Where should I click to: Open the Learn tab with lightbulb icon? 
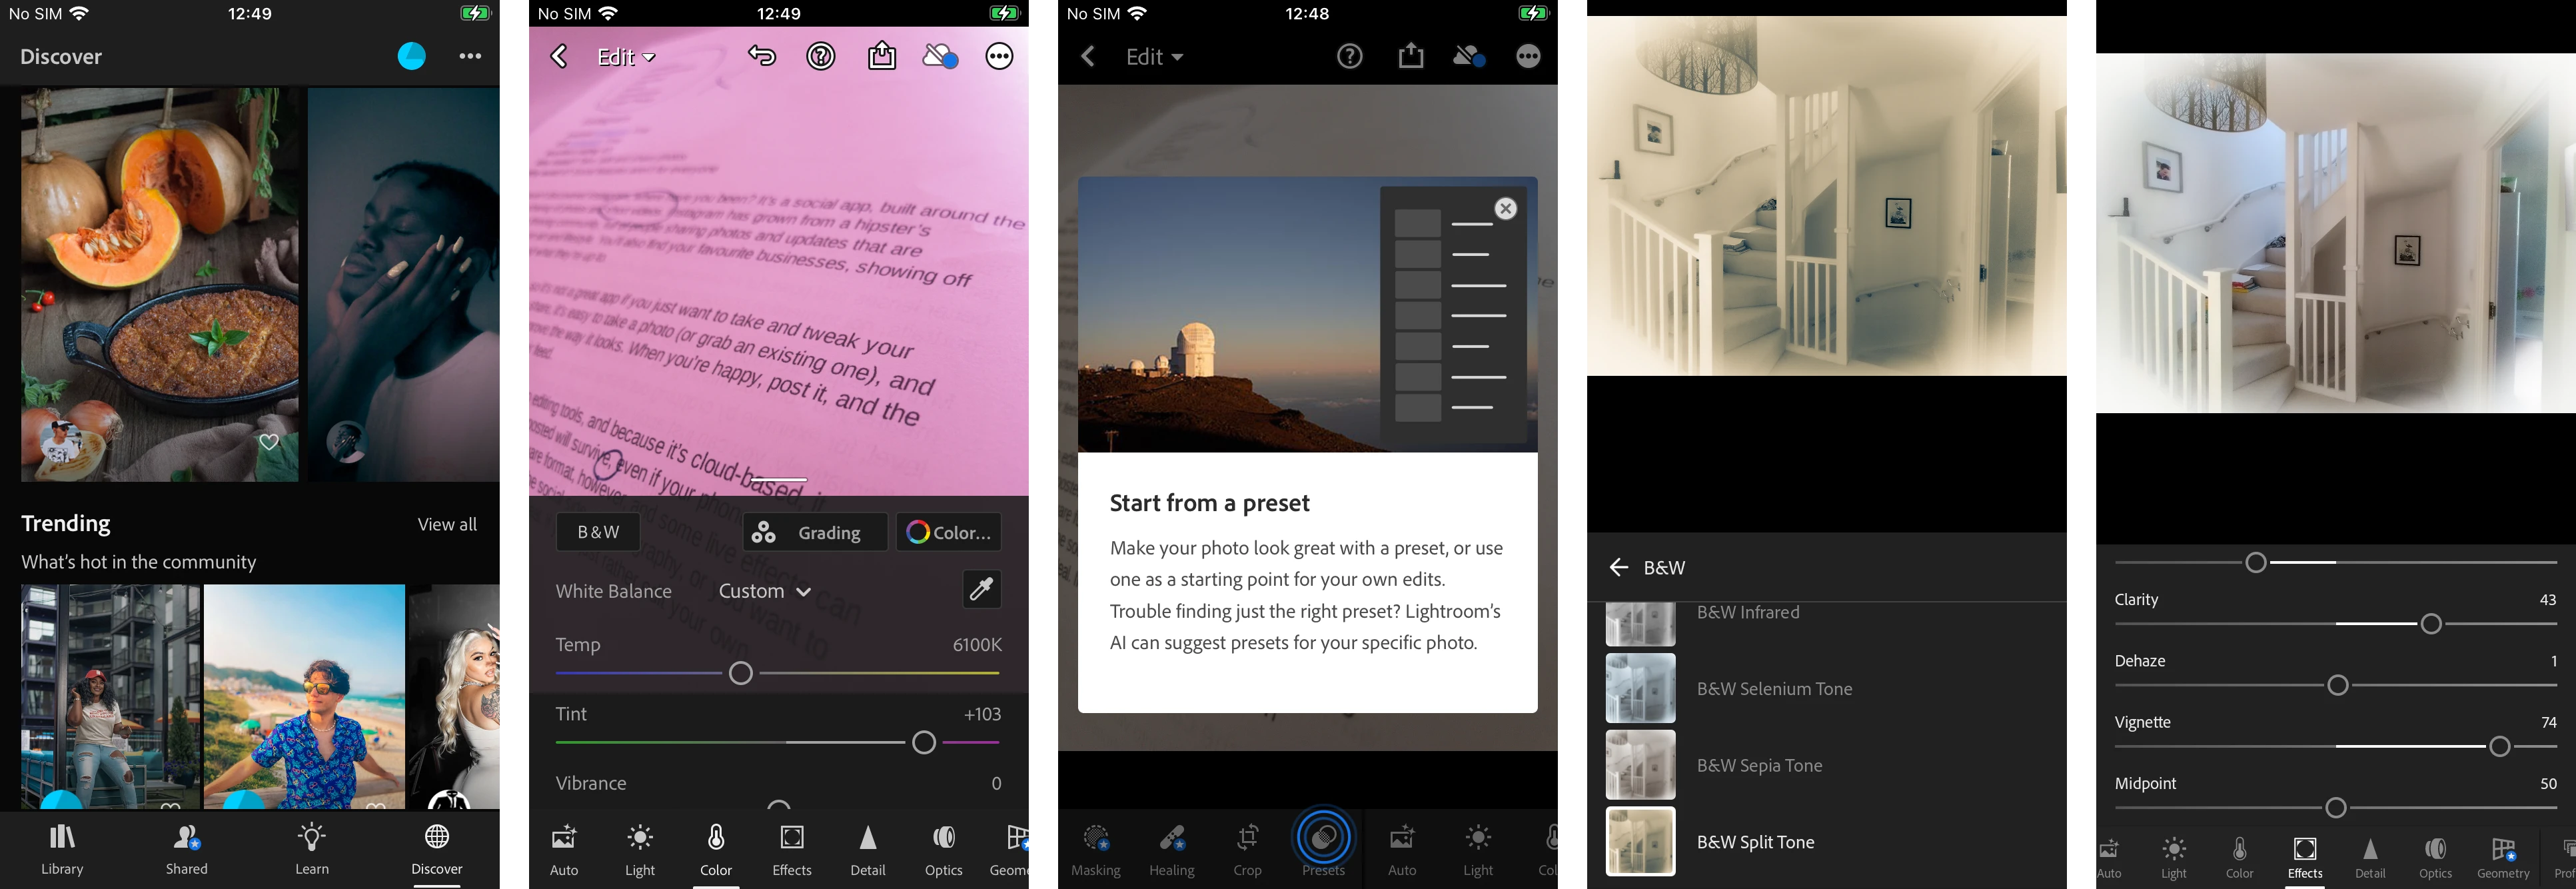312,849
